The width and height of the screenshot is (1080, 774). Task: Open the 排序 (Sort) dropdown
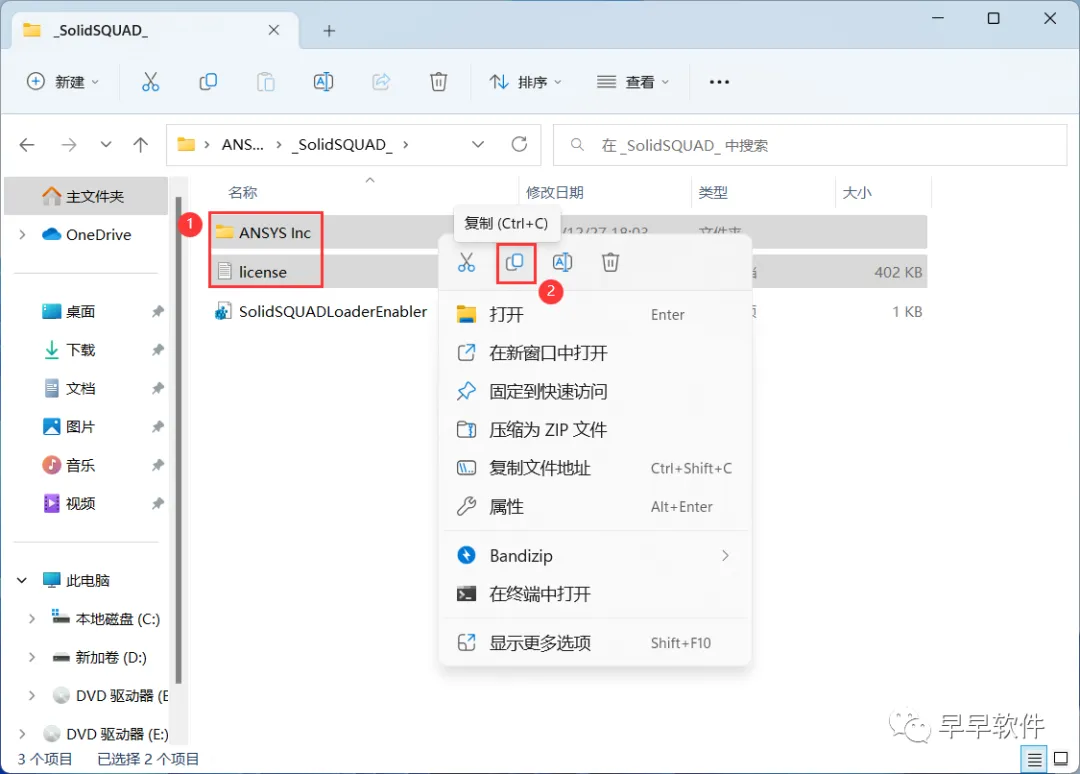pyautogui.click(x=526, y=82)
